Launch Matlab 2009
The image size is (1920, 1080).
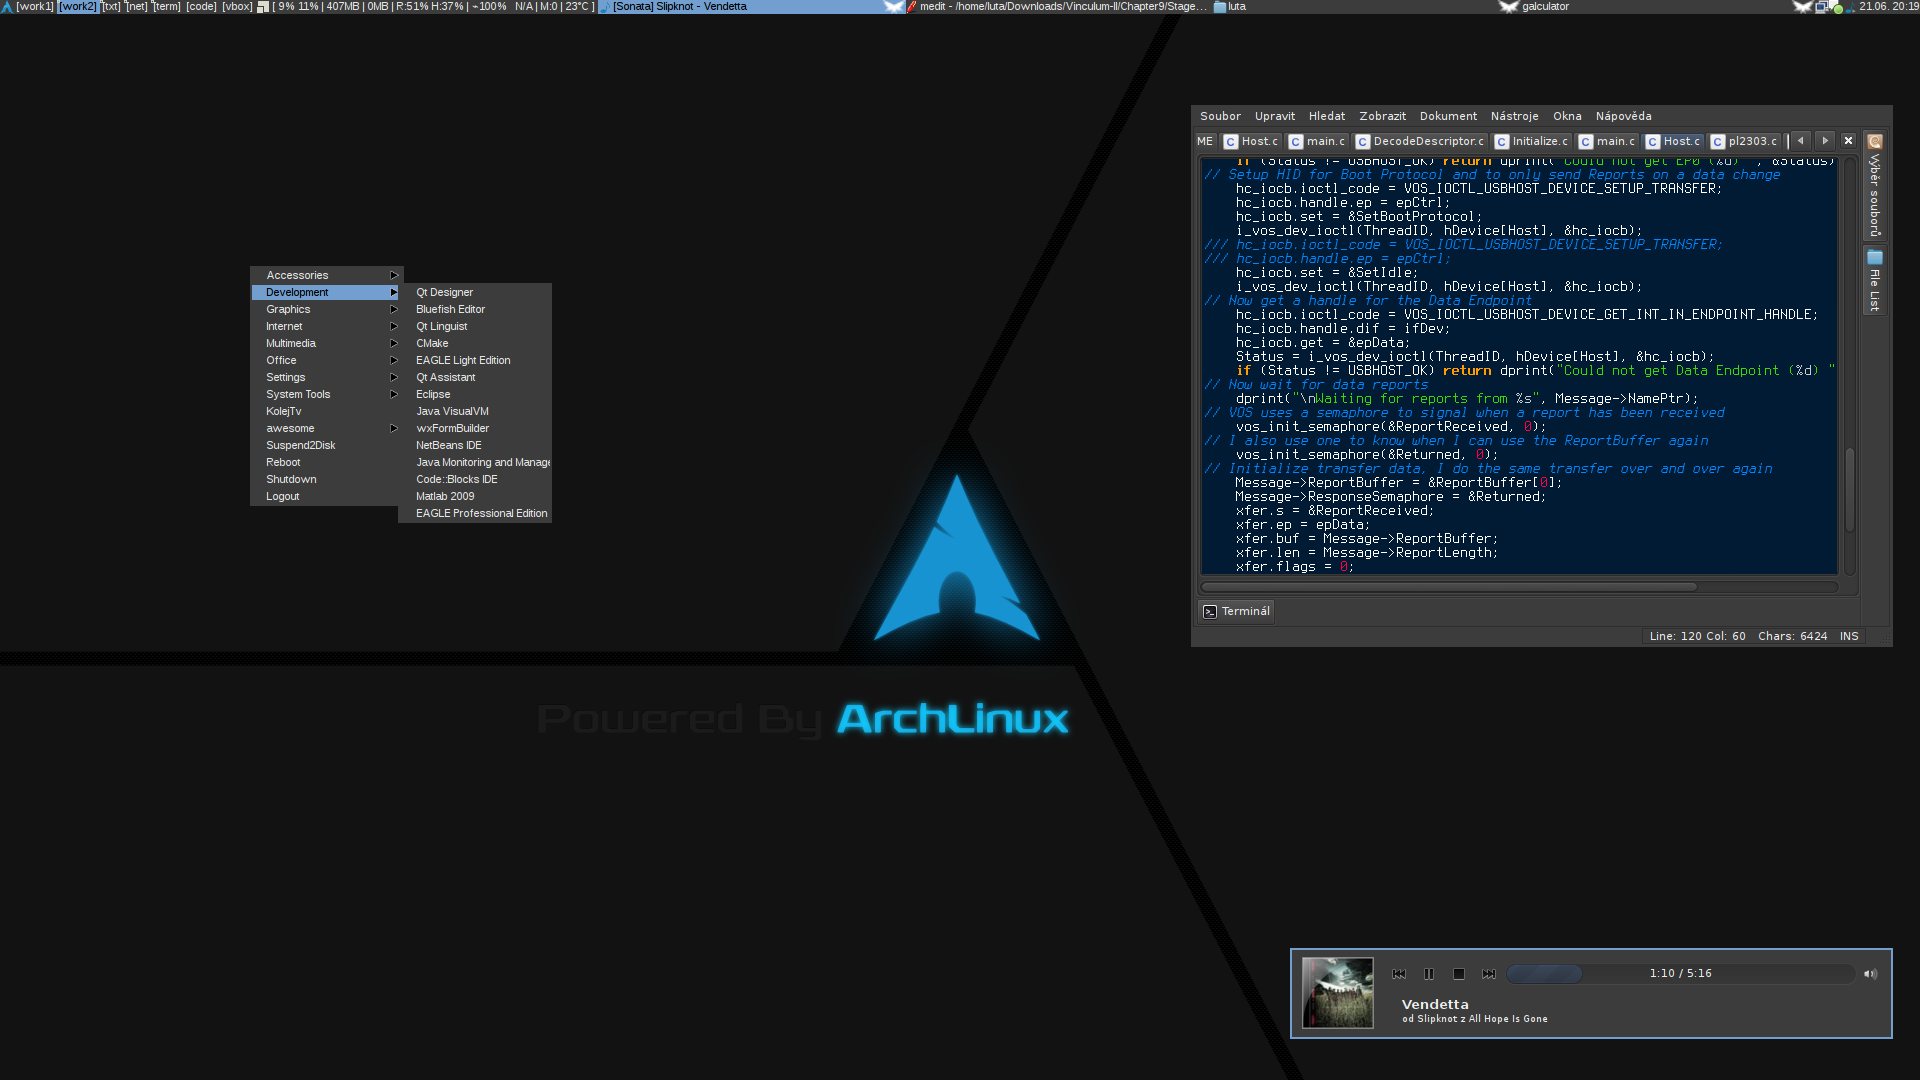pos(475,496)
